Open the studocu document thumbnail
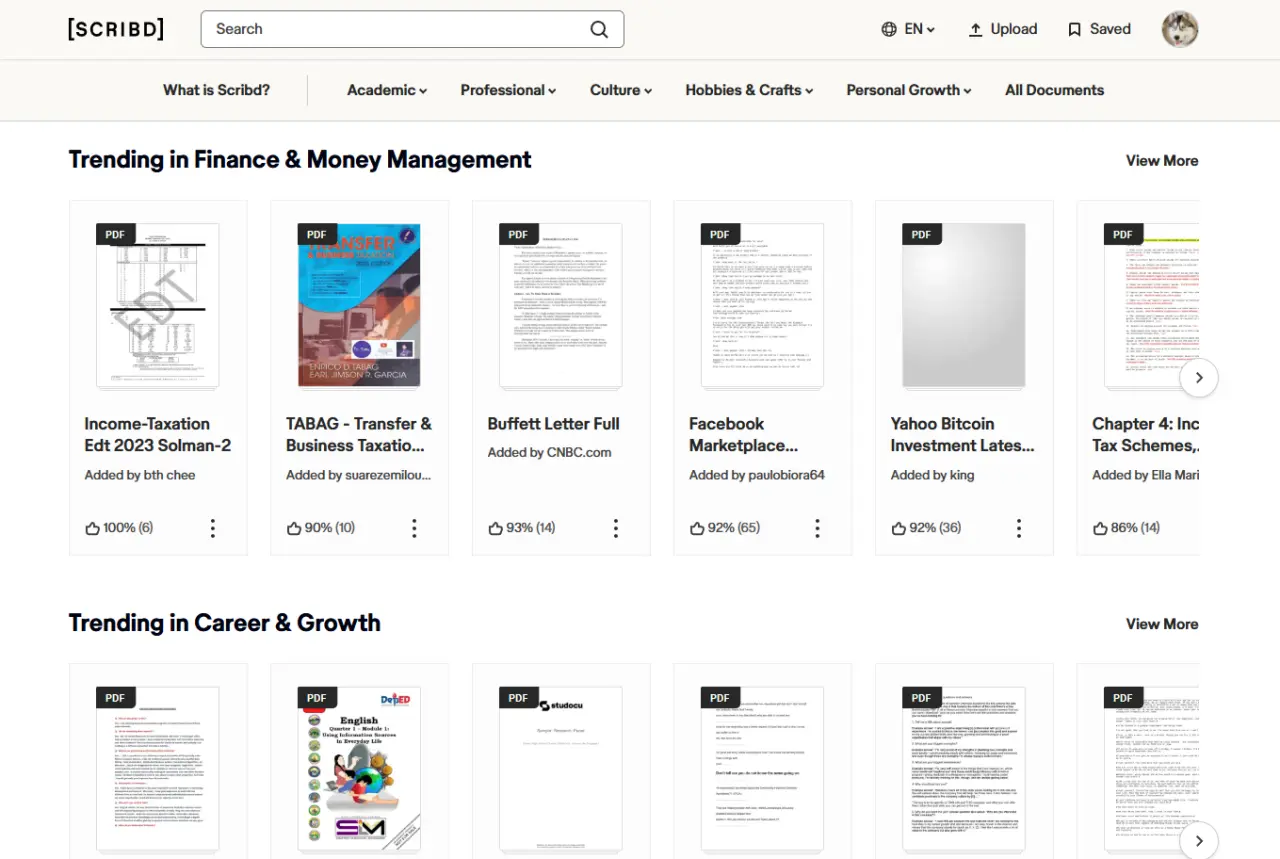Image resolution: width=1280 pixels, height=859 pixels. click(561, 768)
